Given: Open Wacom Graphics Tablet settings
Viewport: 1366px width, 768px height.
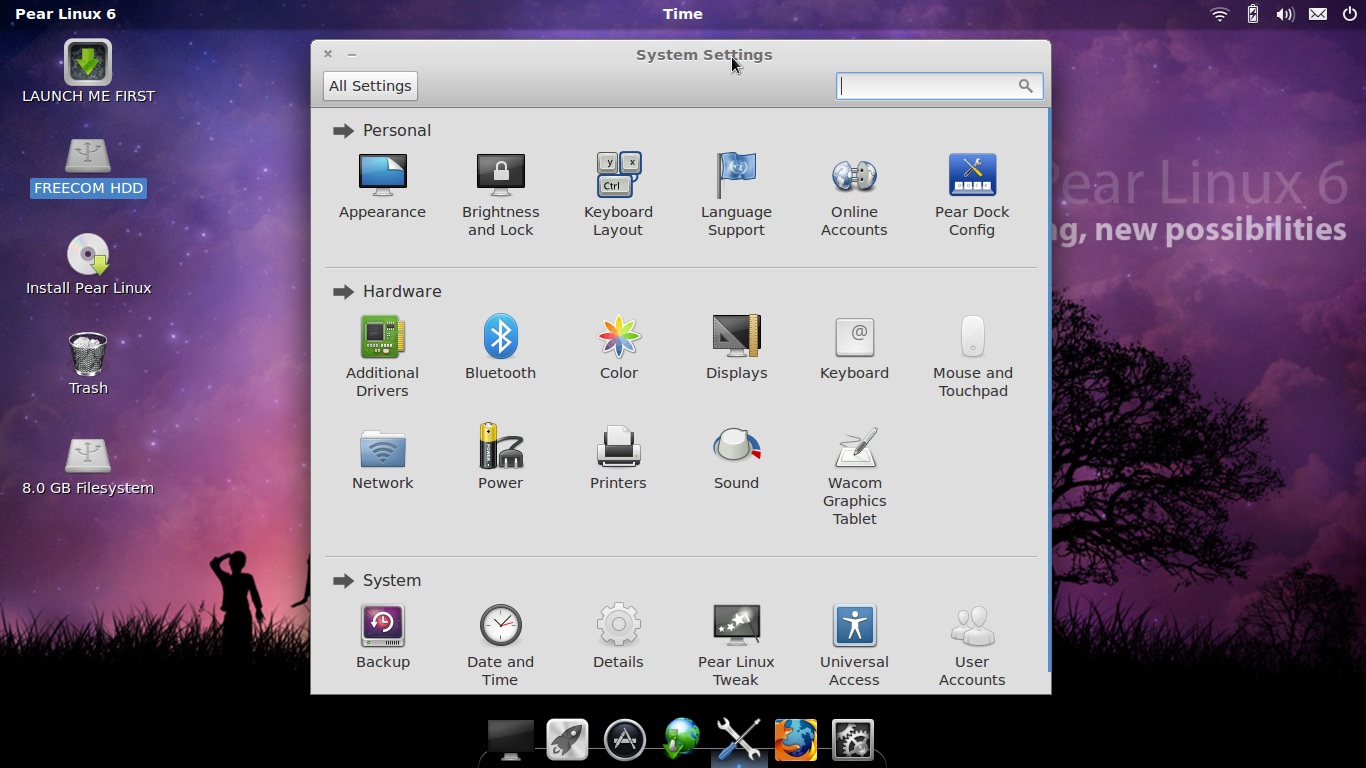Looking at the screenshot, I should click(854, 476).
